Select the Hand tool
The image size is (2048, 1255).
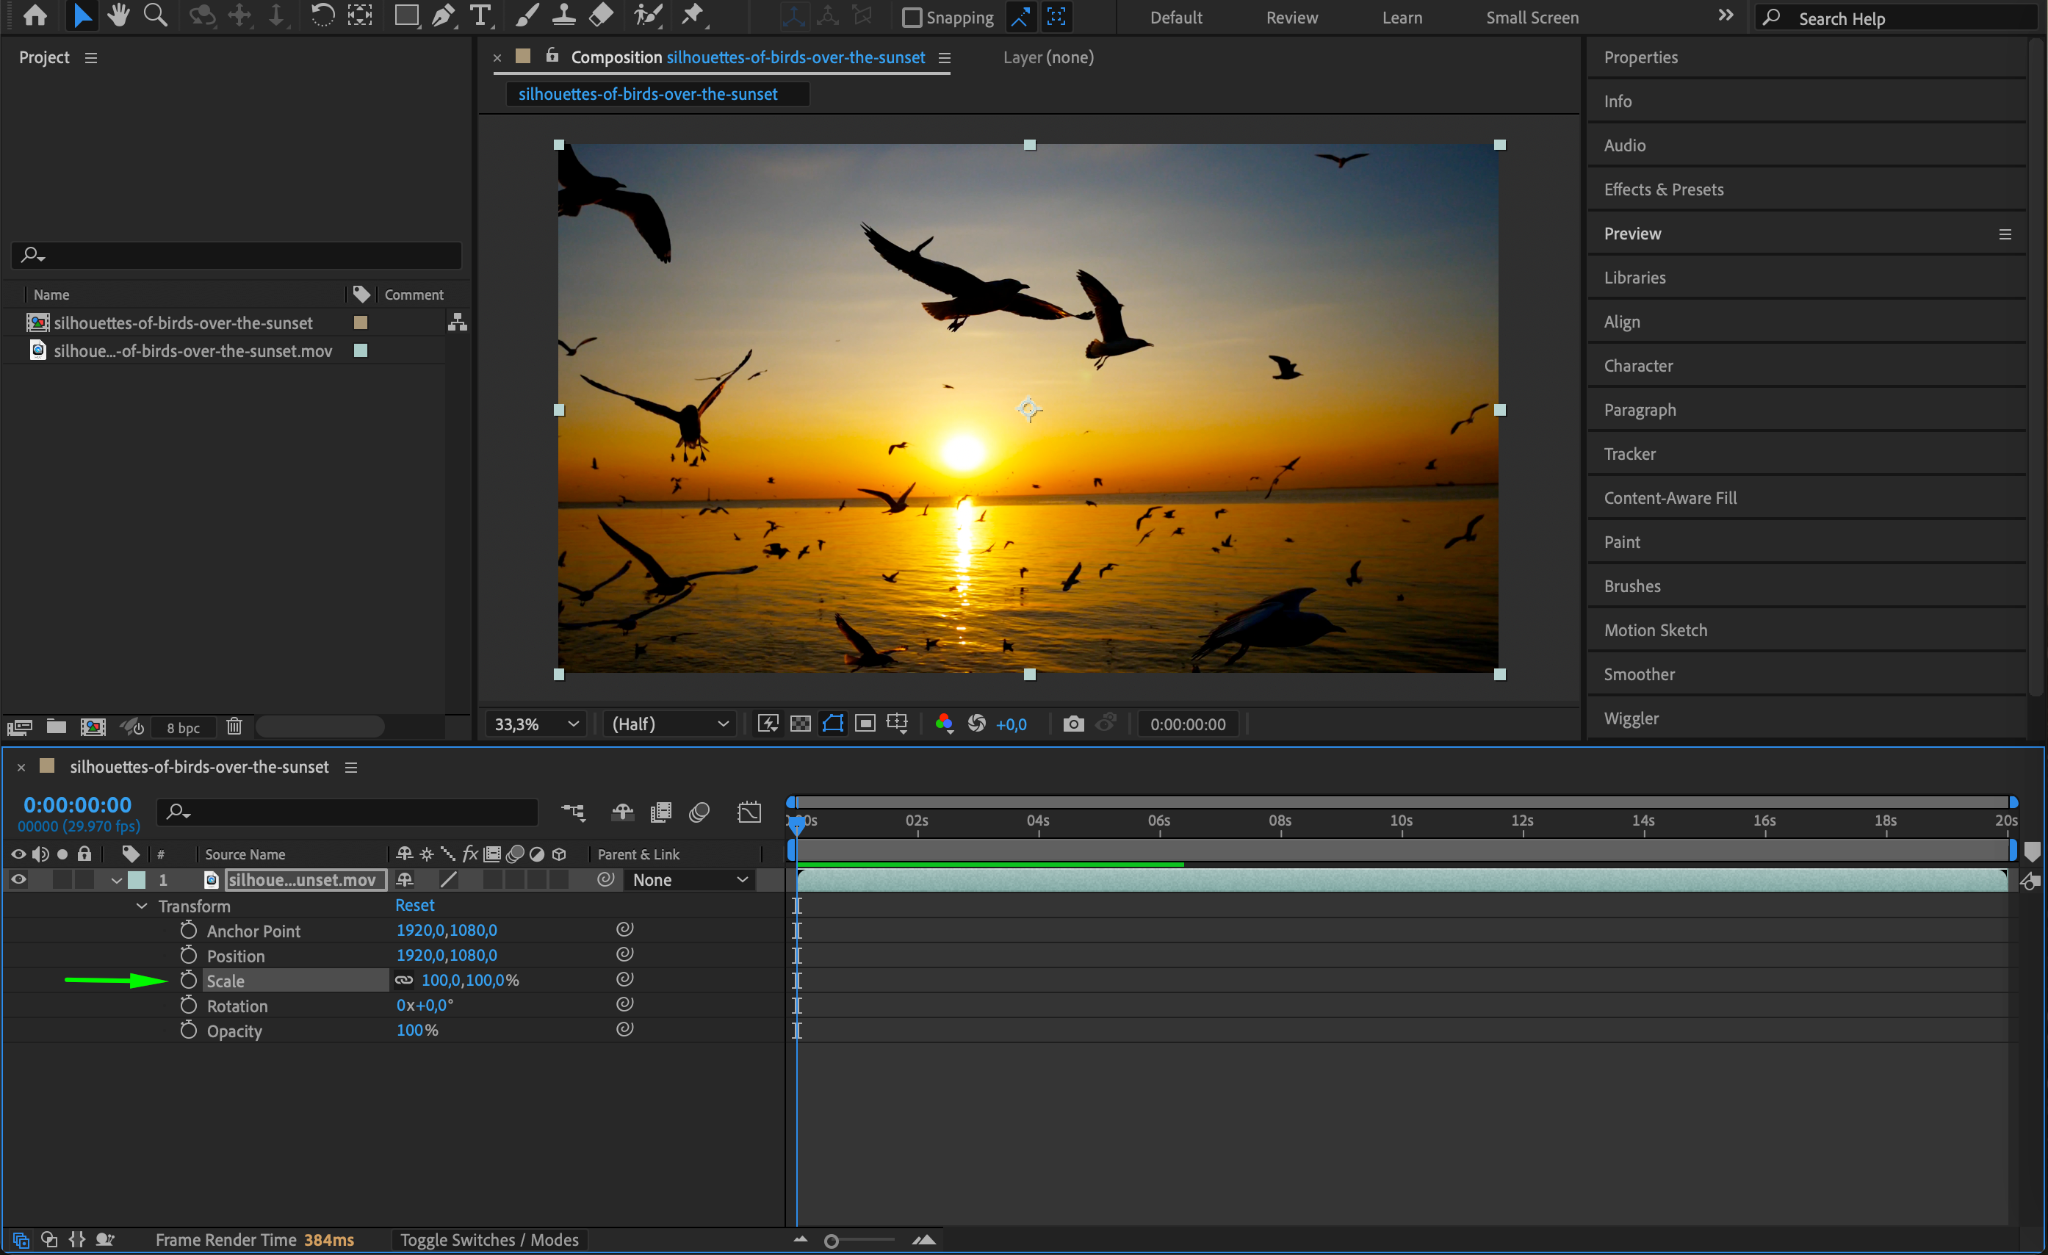(119, 15)
